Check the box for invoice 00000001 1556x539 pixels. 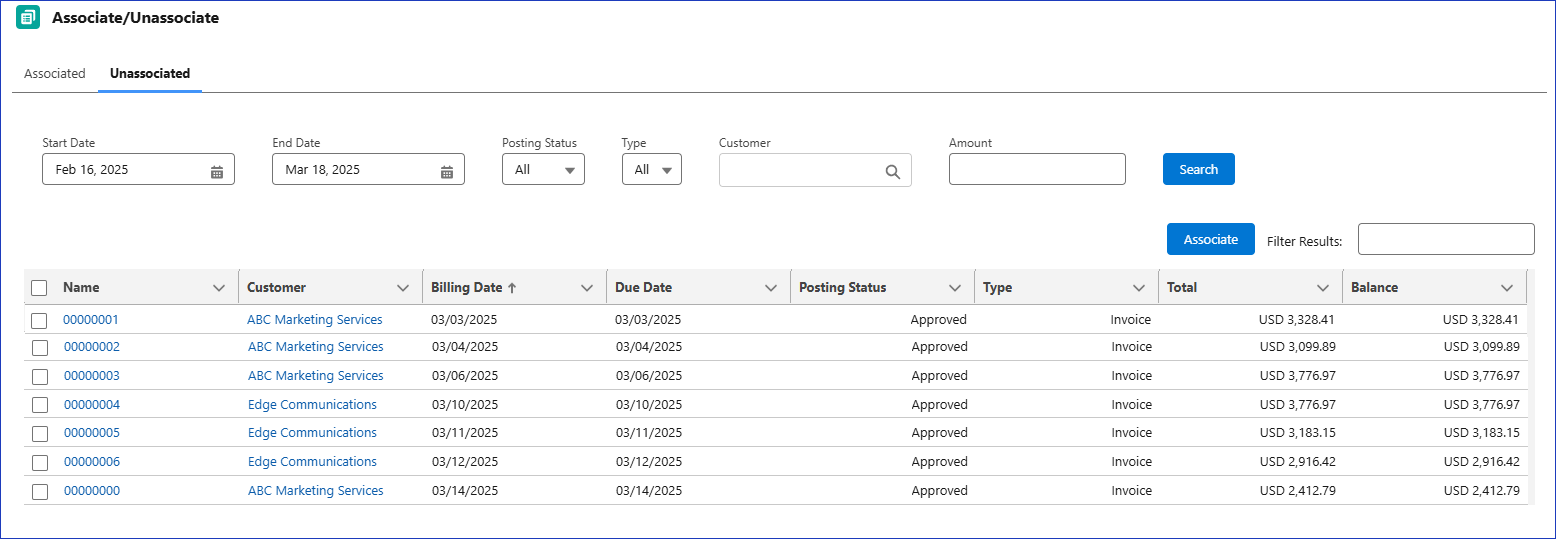[x=39, y=321]
